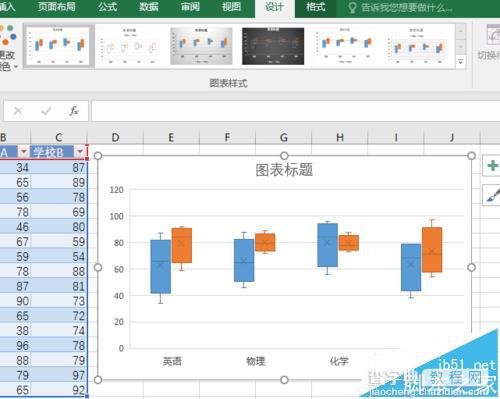Select column J header
Screen dimensions: 500x399
452,137
